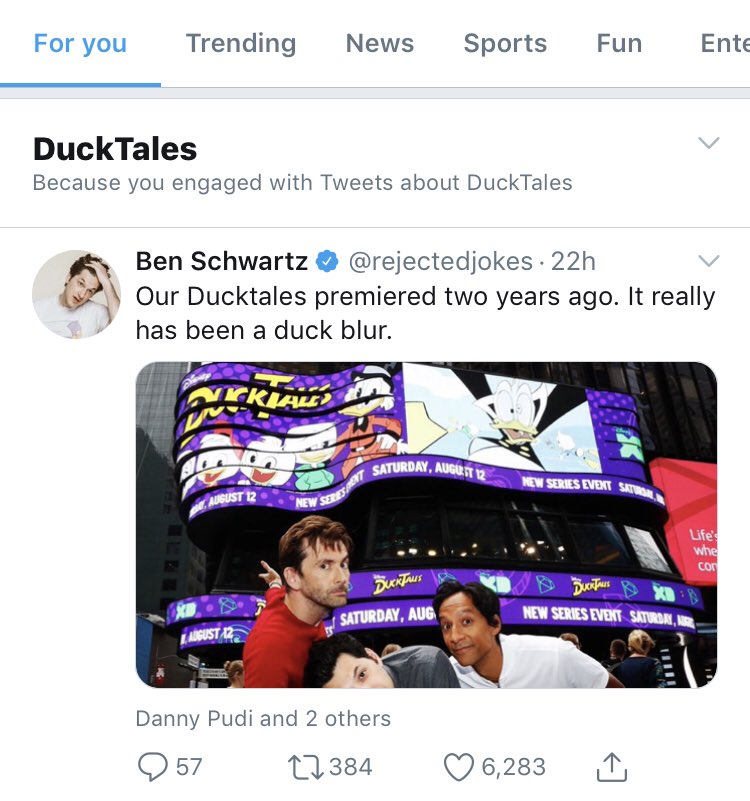Open the tweet options chevron
The height and width of the screenshot is (801, 750).
(x=708, y=261)
